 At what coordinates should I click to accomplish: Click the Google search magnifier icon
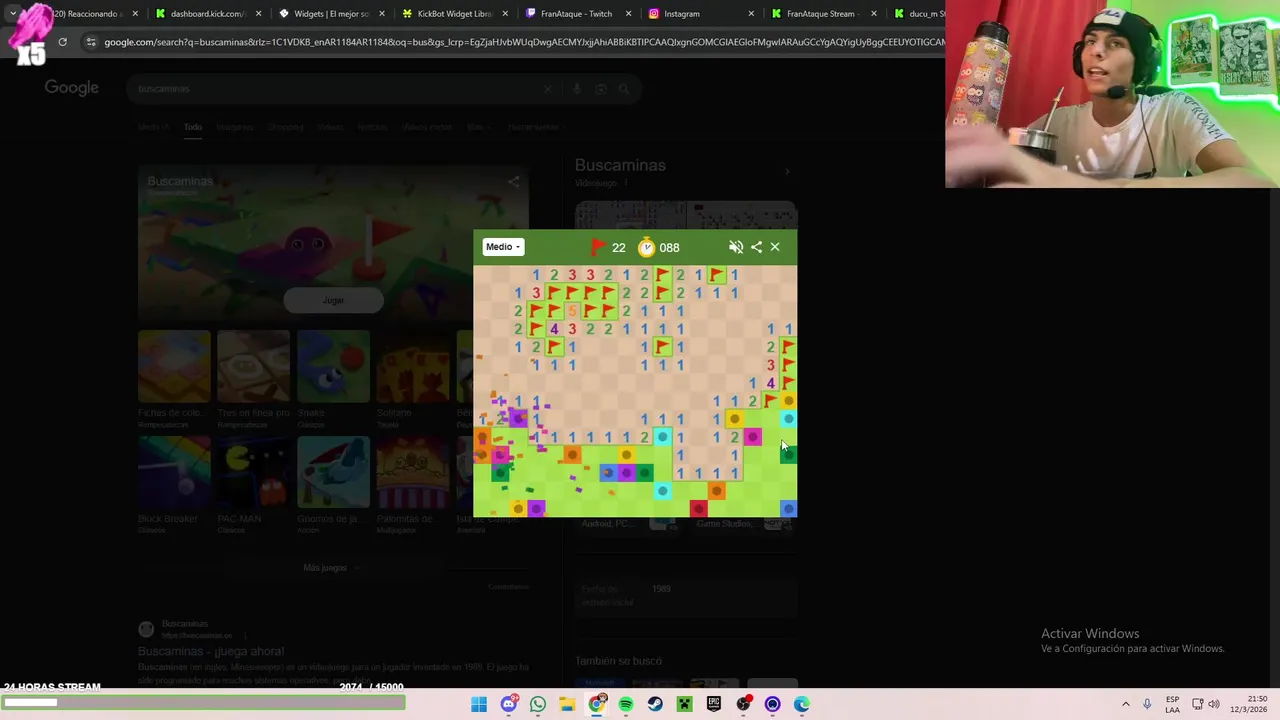pos(624,89)
